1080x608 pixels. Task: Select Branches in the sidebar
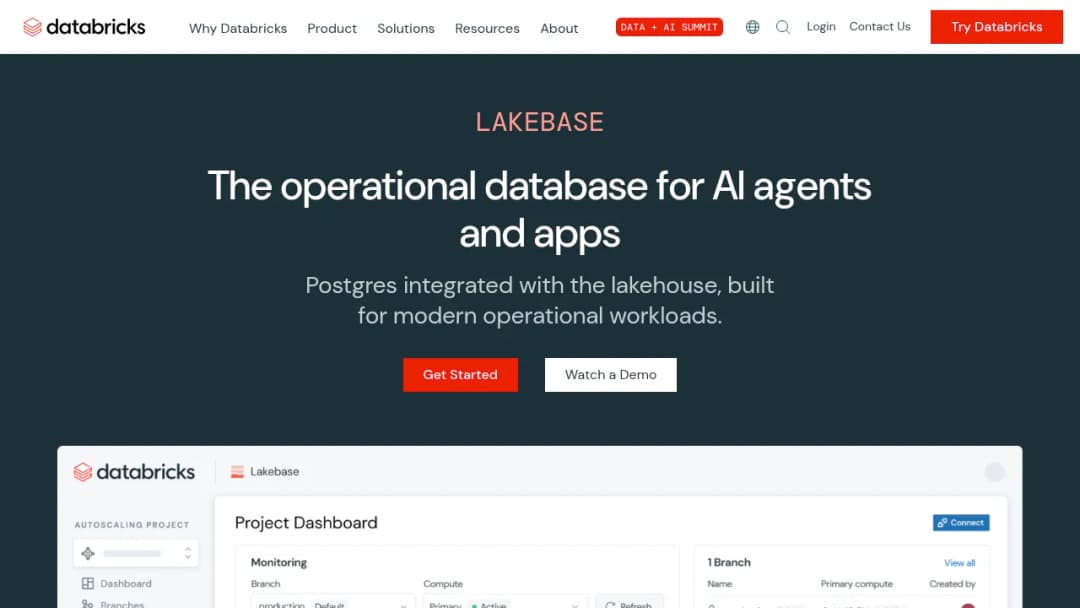[x=113, y=604]
